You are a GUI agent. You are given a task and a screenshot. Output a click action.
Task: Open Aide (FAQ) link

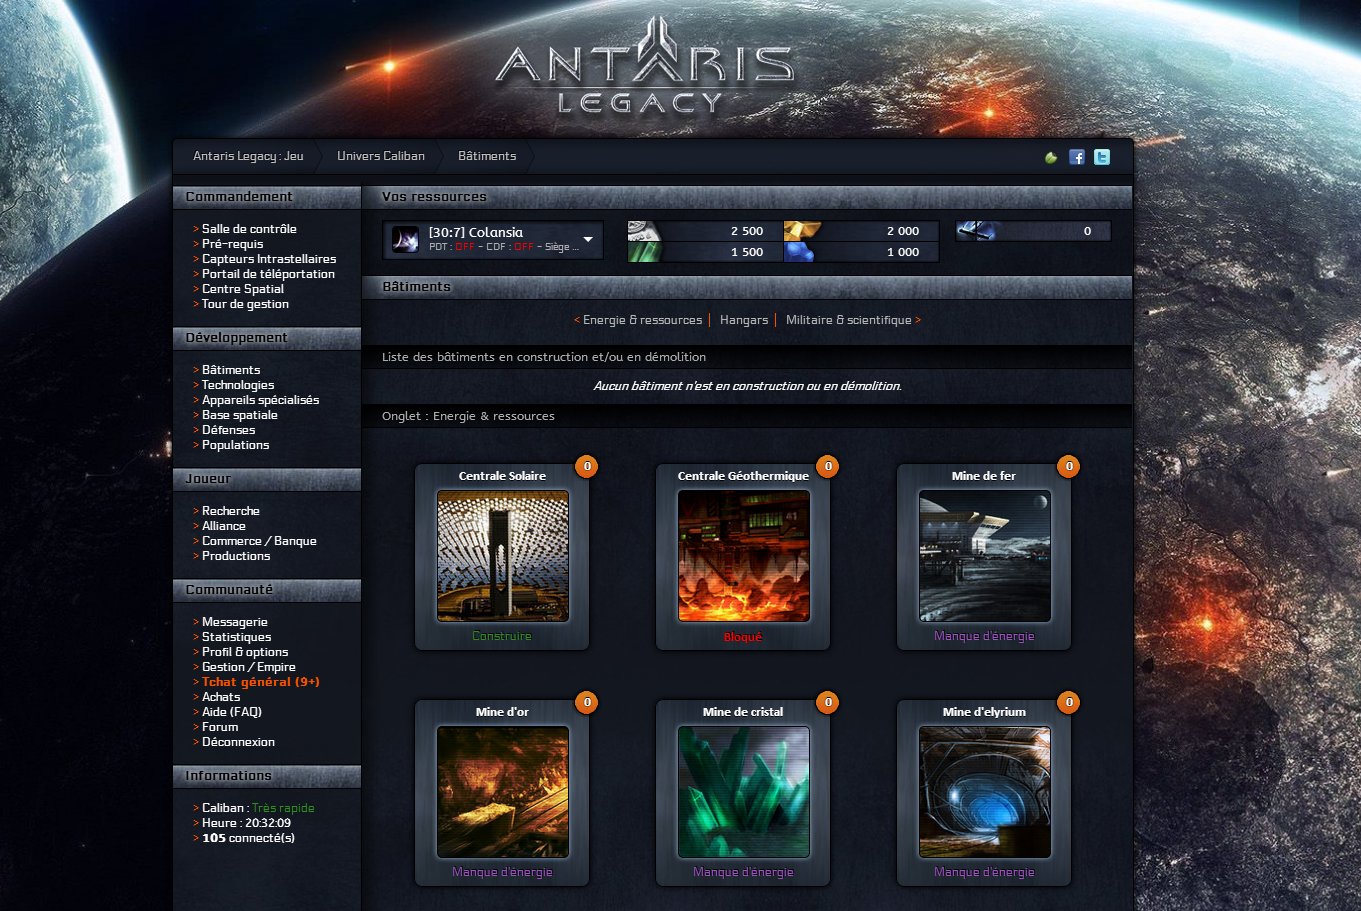tap(231, 712)
